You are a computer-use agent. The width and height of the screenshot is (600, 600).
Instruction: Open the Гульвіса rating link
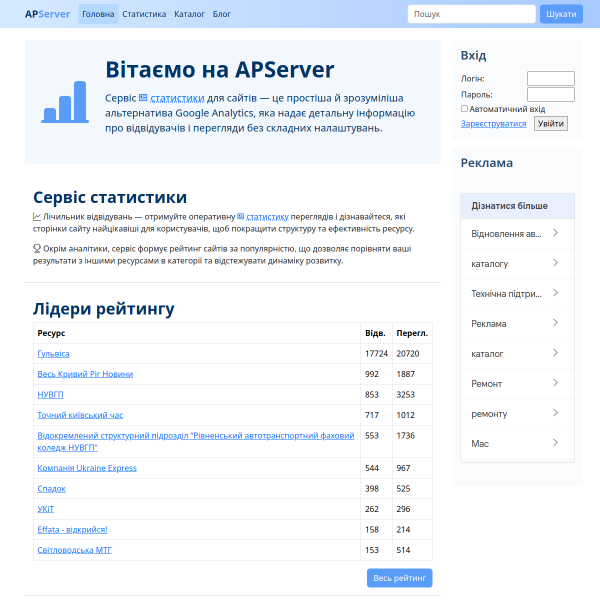(x=54, y=354)
